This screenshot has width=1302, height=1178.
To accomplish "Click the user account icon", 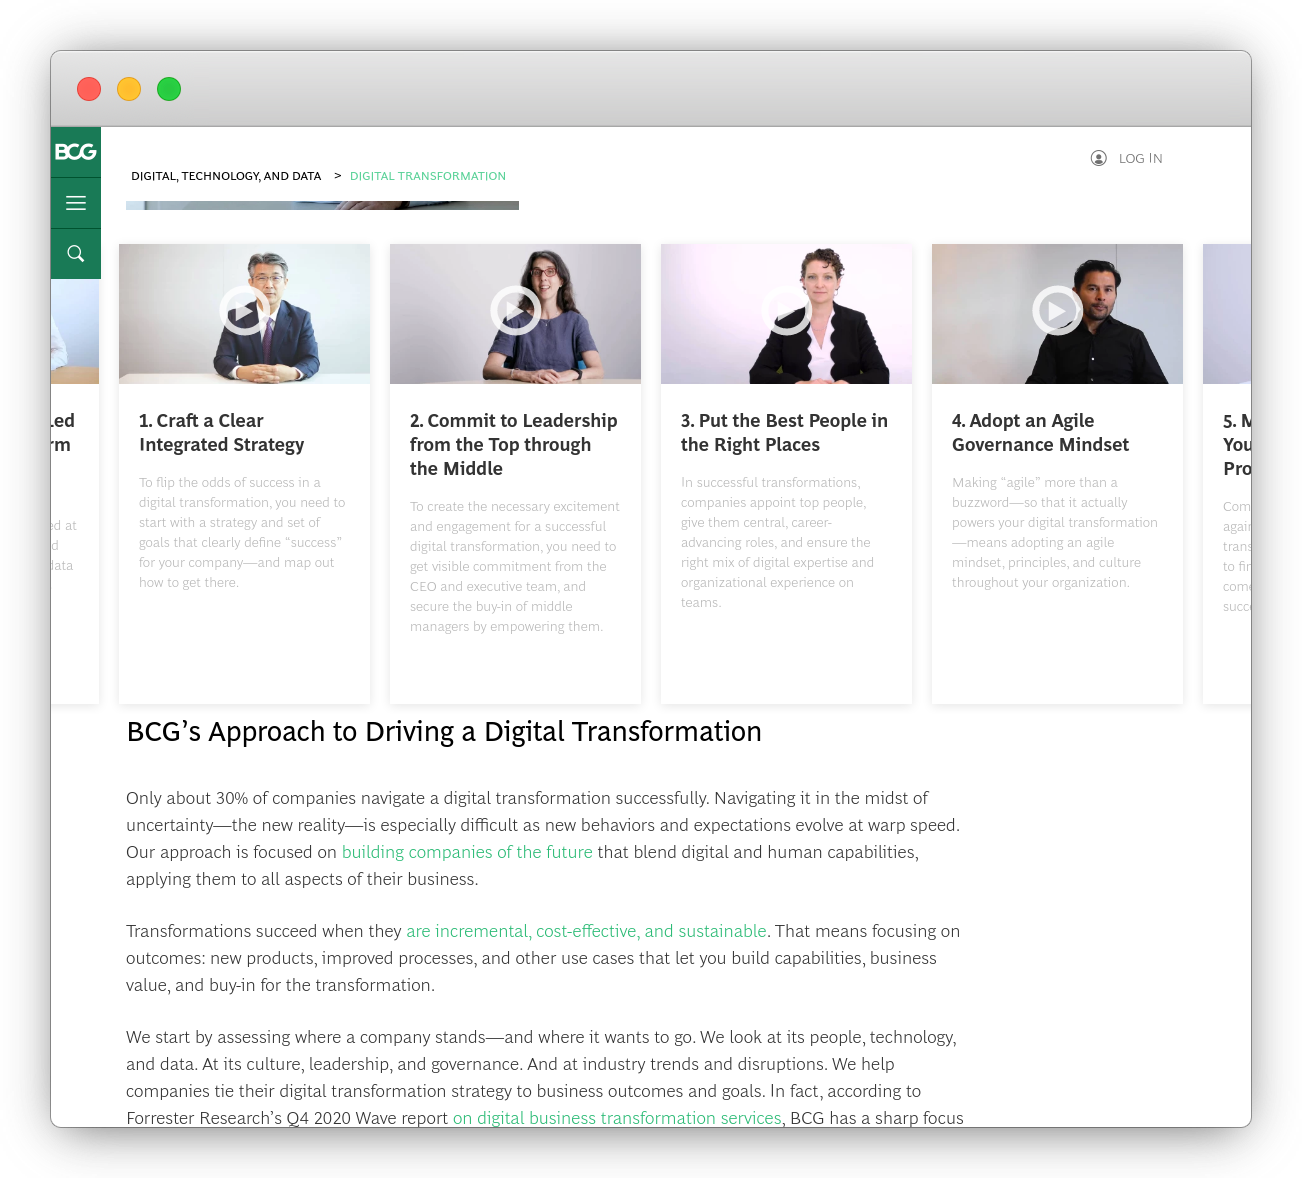I will 1099,158.
